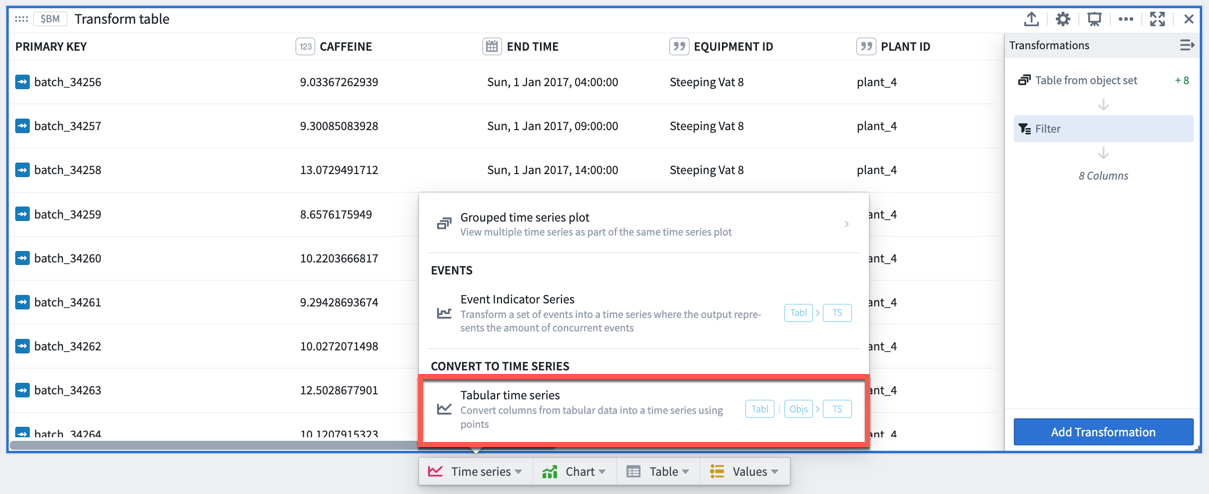
Task: Click the CAFFEINE column header
Action: (346, 46)
